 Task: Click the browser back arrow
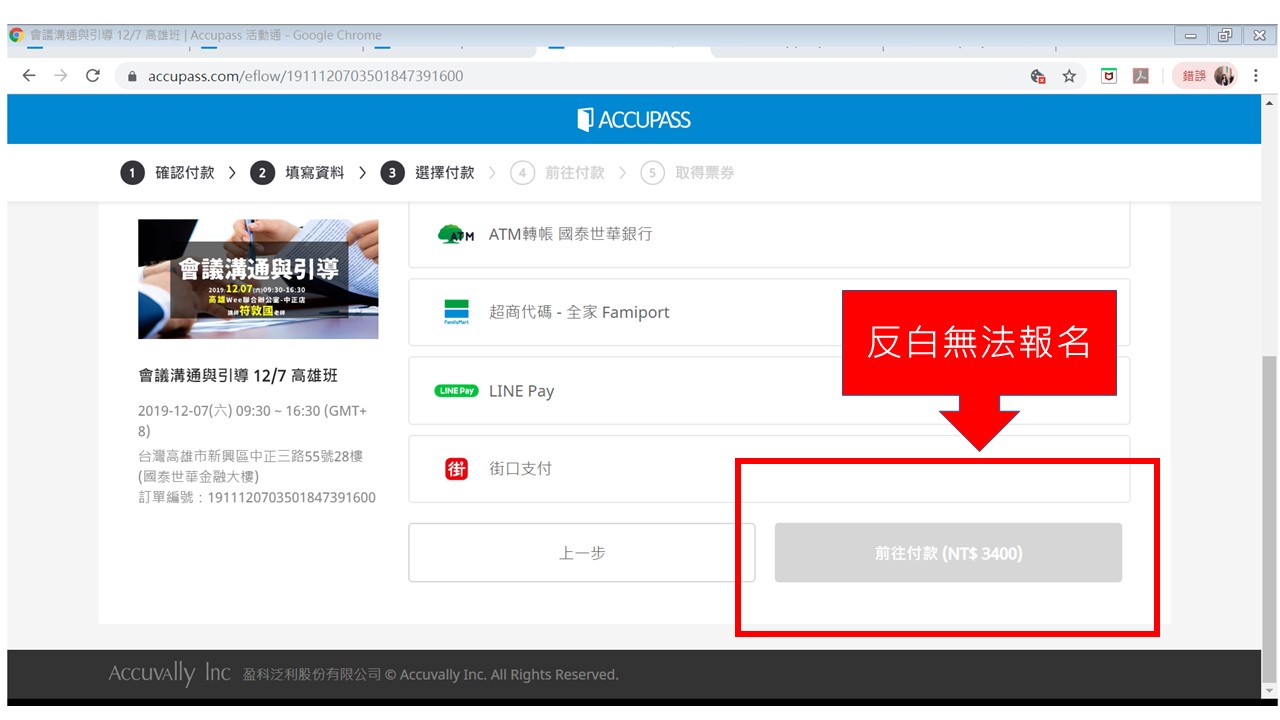(28, 76)
